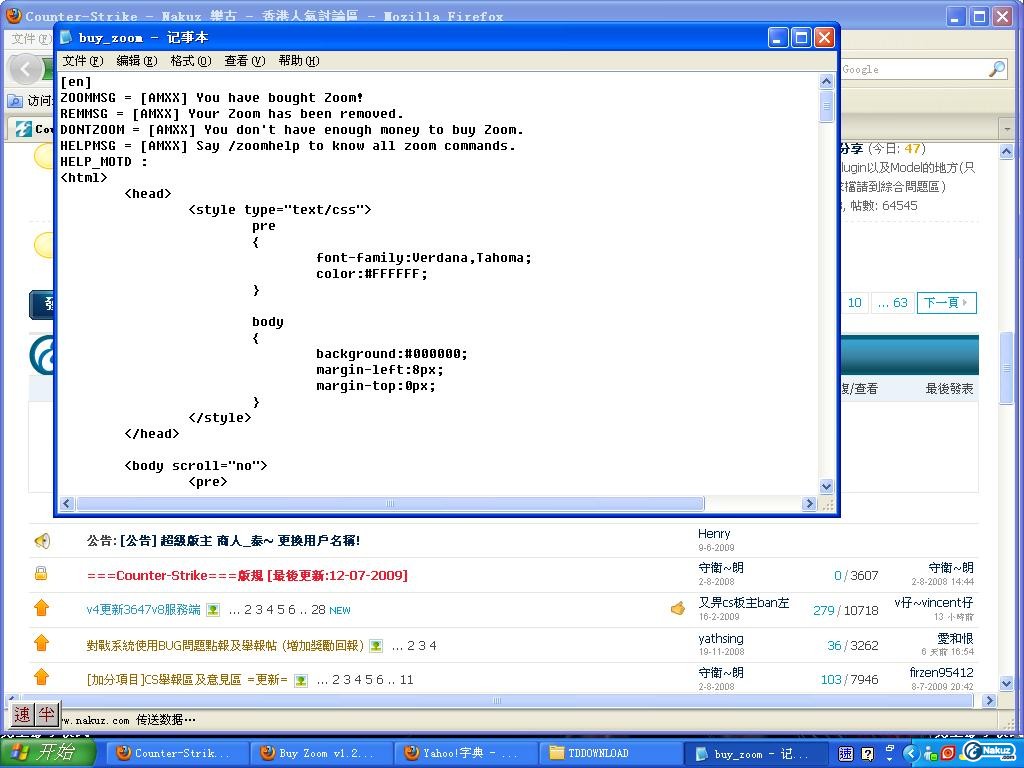Viewport: 1024px width, 768px height.
Task: Go to the 下一頁 next page link
Action: (946, 302)
